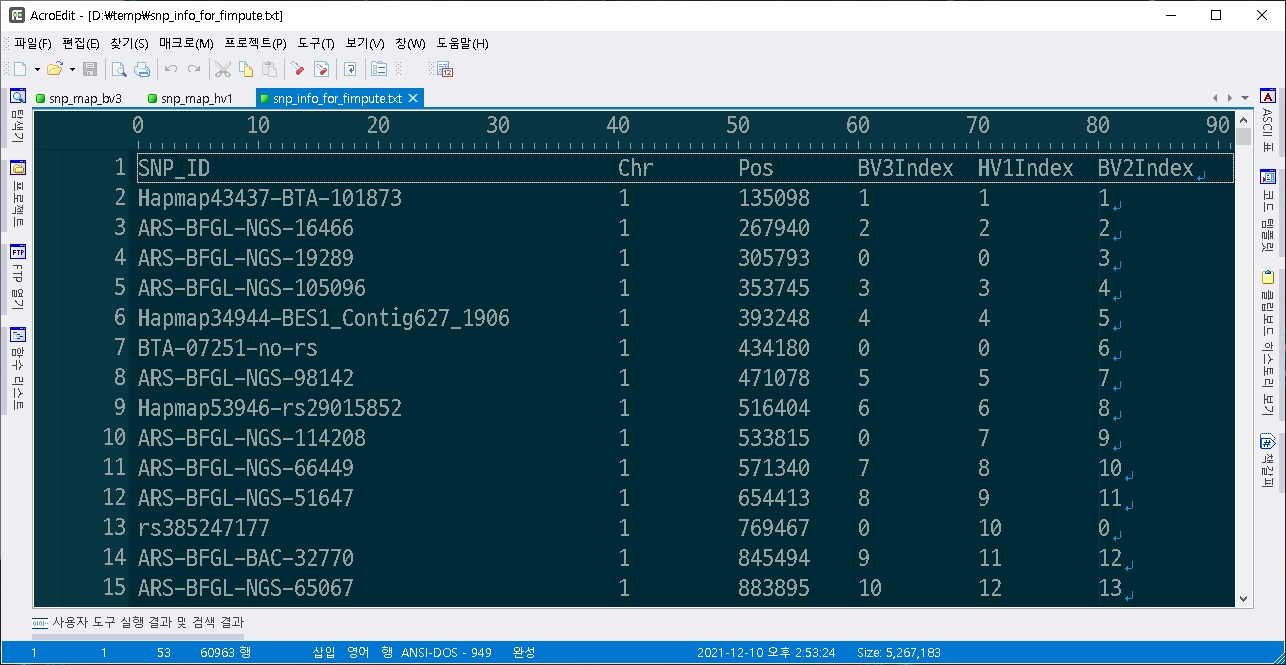Image resolution: width=1286 pixels, height=665 pixels.
Task: Open the 매크로(M) menu
Action: point(186,43)
